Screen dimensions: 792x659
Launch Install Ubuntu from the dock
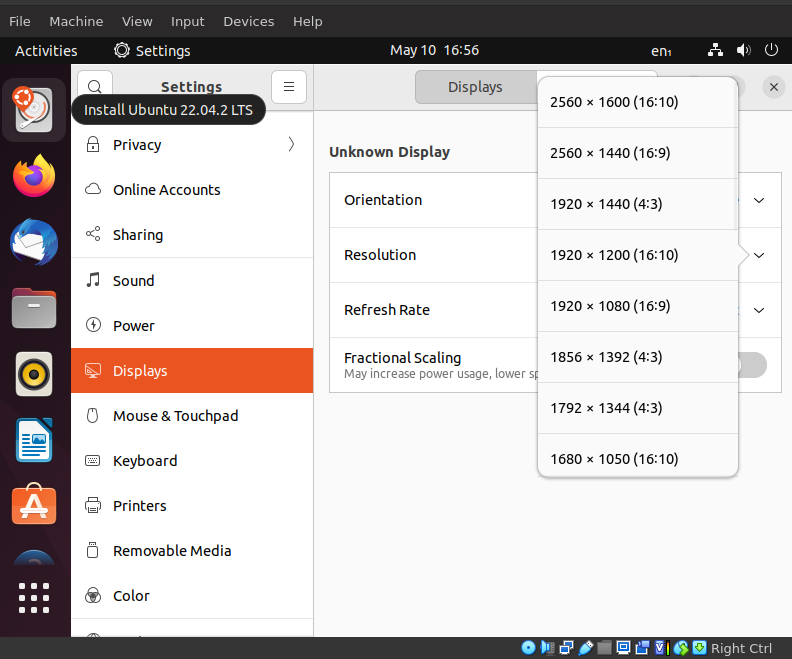[34, 110]
